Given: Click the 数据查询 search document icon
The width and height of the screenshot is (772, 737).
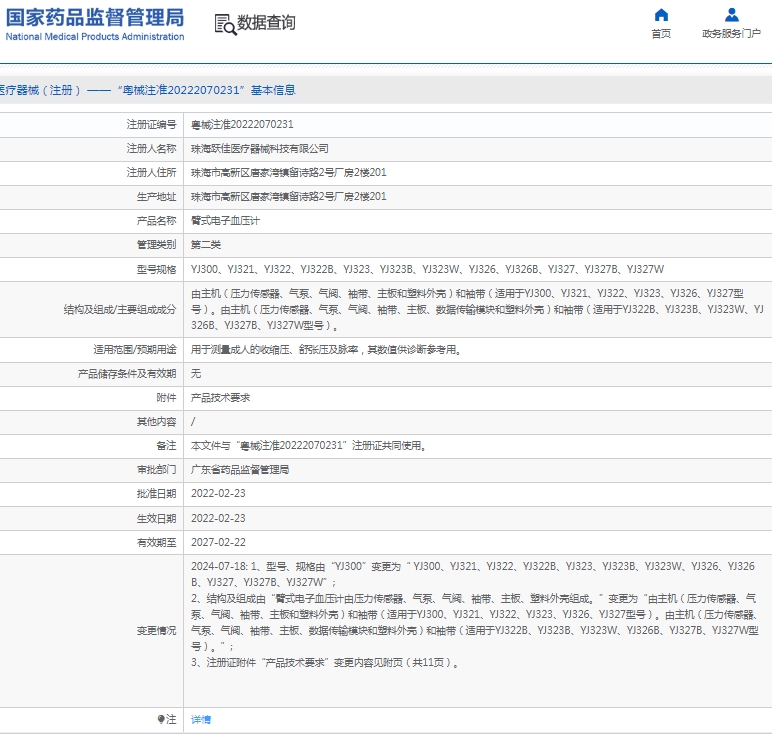Looking at the screenshot, I should pyautogui.click(x=225, y=24).
